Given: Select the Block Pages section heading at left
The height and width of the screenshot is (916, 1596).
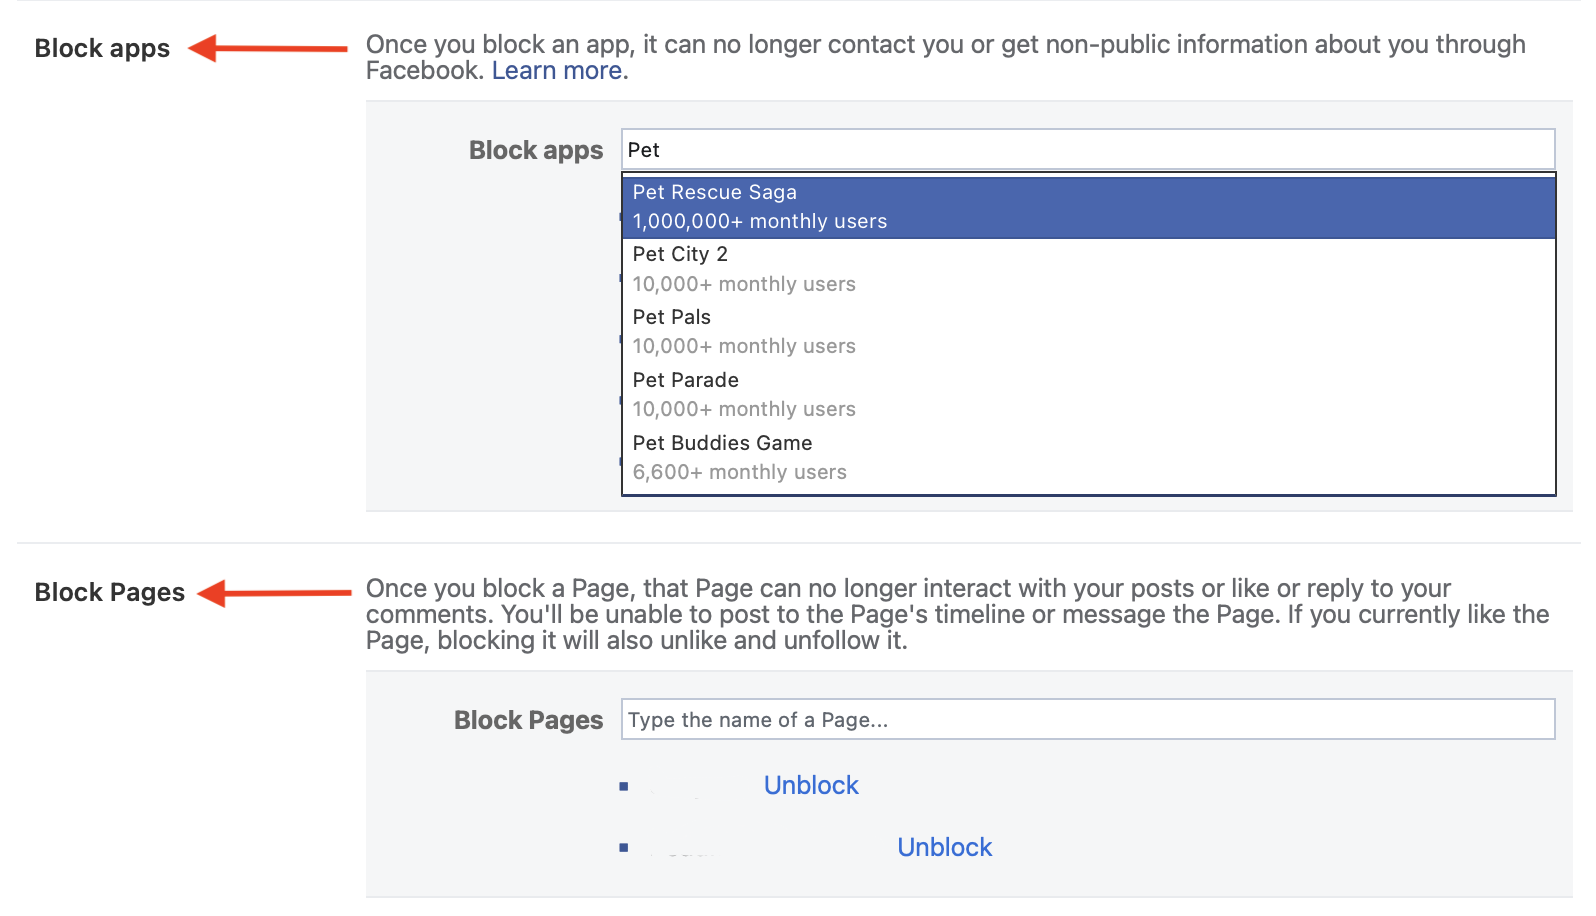Looking at the screenshot, I should pos(110,593).
